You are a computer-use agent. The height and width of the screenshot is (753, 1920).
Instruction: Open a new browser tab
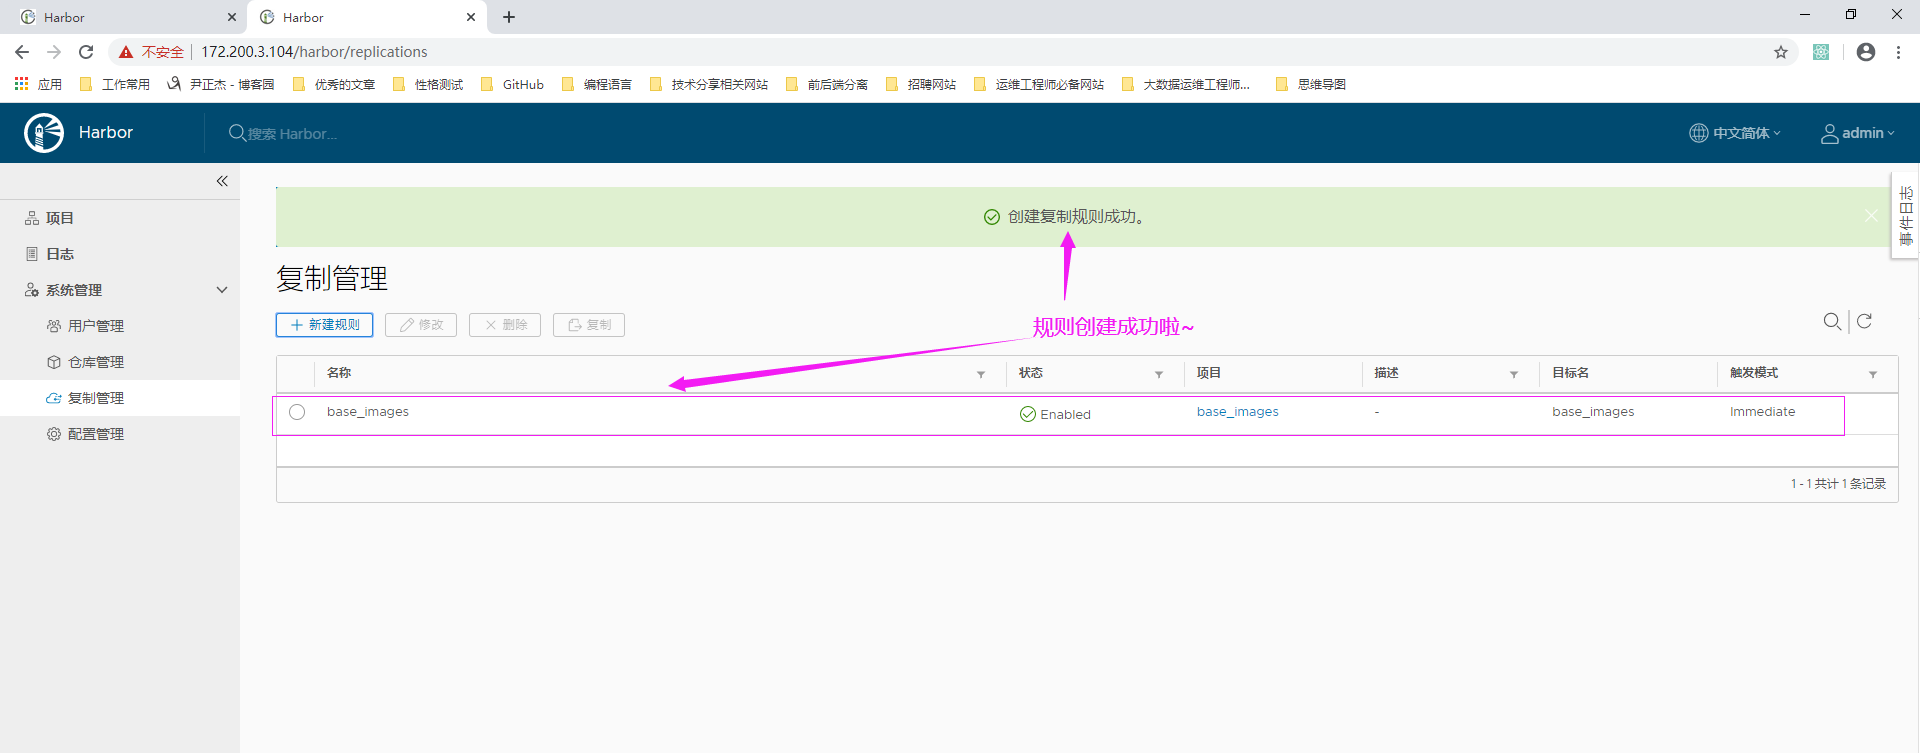pyautogui.click(x=509, y=17)
